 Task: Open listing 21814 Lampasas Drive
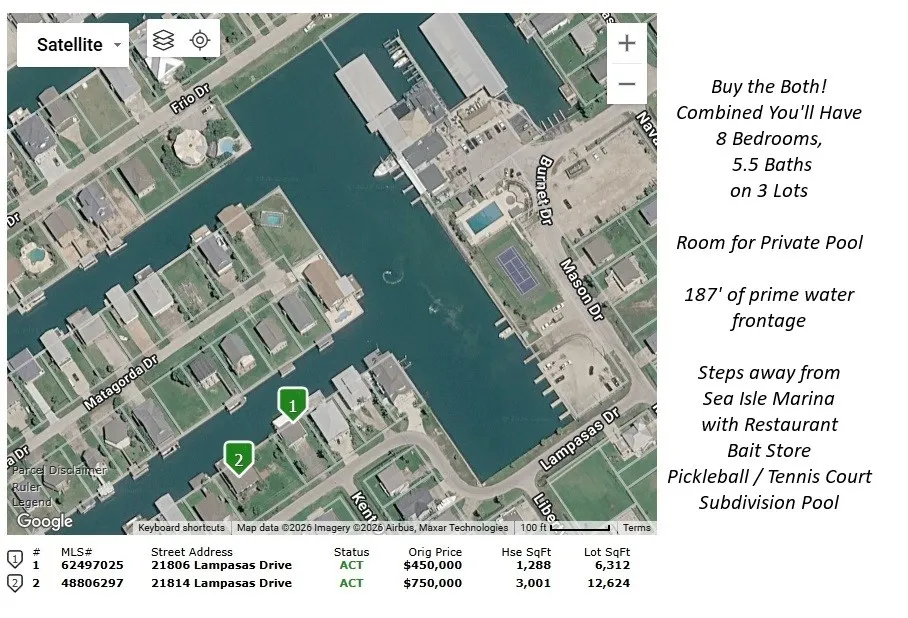221,583
